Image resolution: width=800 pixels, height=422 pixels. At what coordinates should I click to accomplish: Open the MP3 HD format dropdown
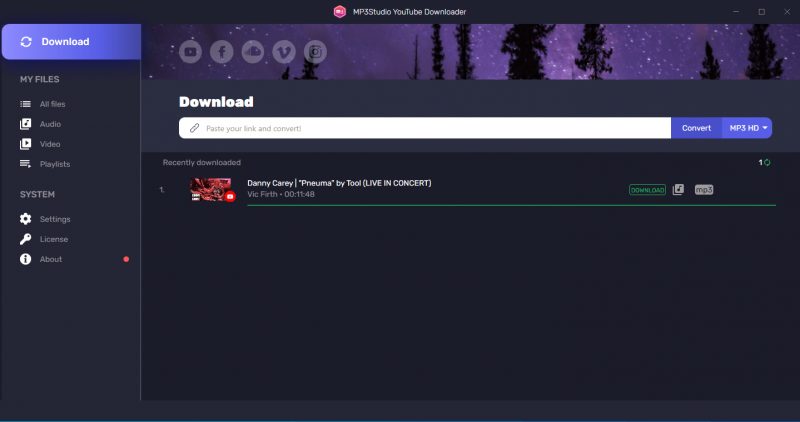[x=748, y=128]
